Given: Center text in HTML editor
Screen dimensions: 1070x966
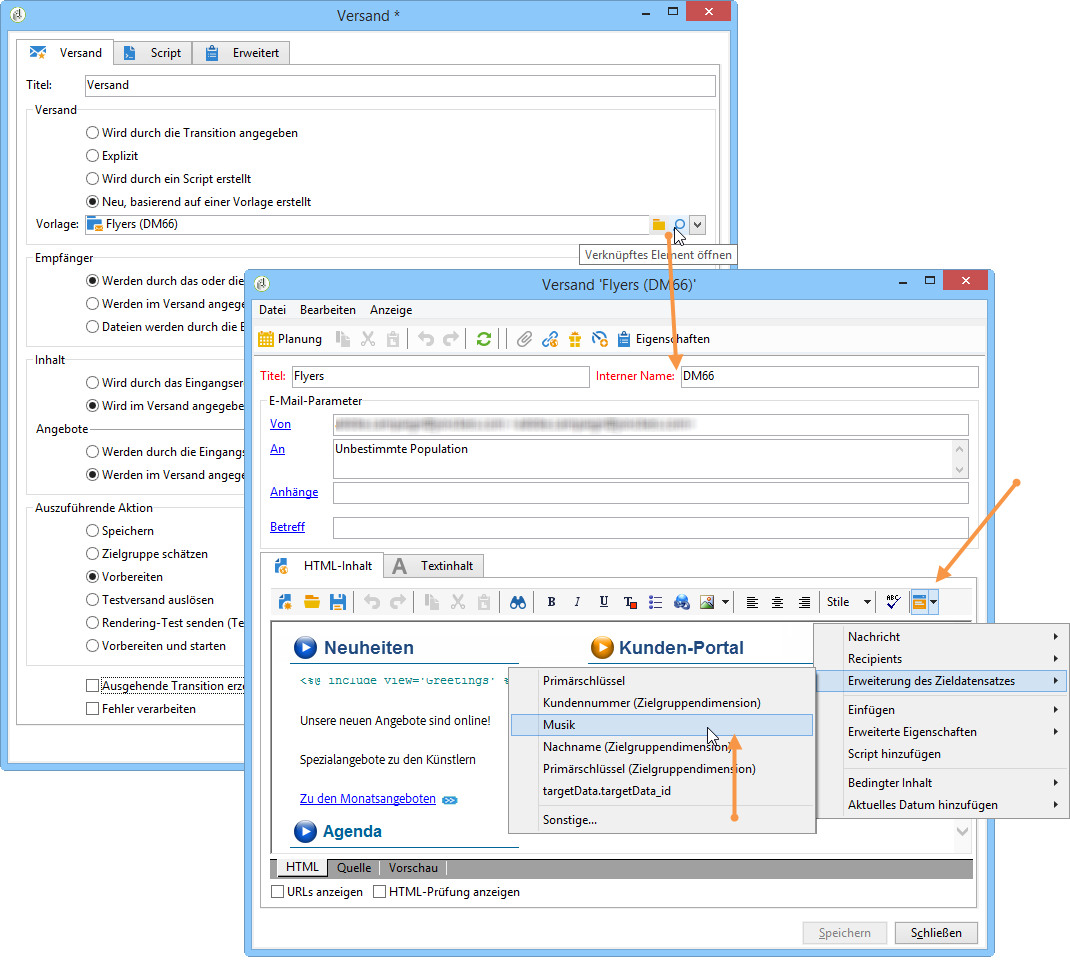Looking at the screenshot, I should 777,602.
